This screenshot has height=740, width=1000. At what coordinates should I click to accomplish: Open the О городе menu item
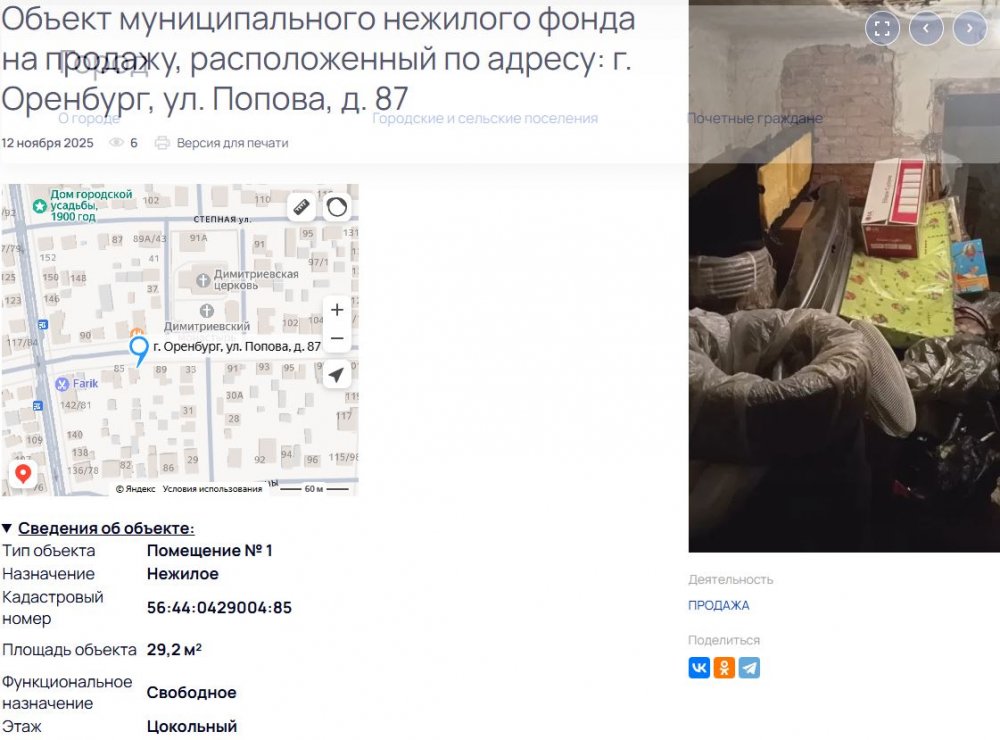coord(89,119)
